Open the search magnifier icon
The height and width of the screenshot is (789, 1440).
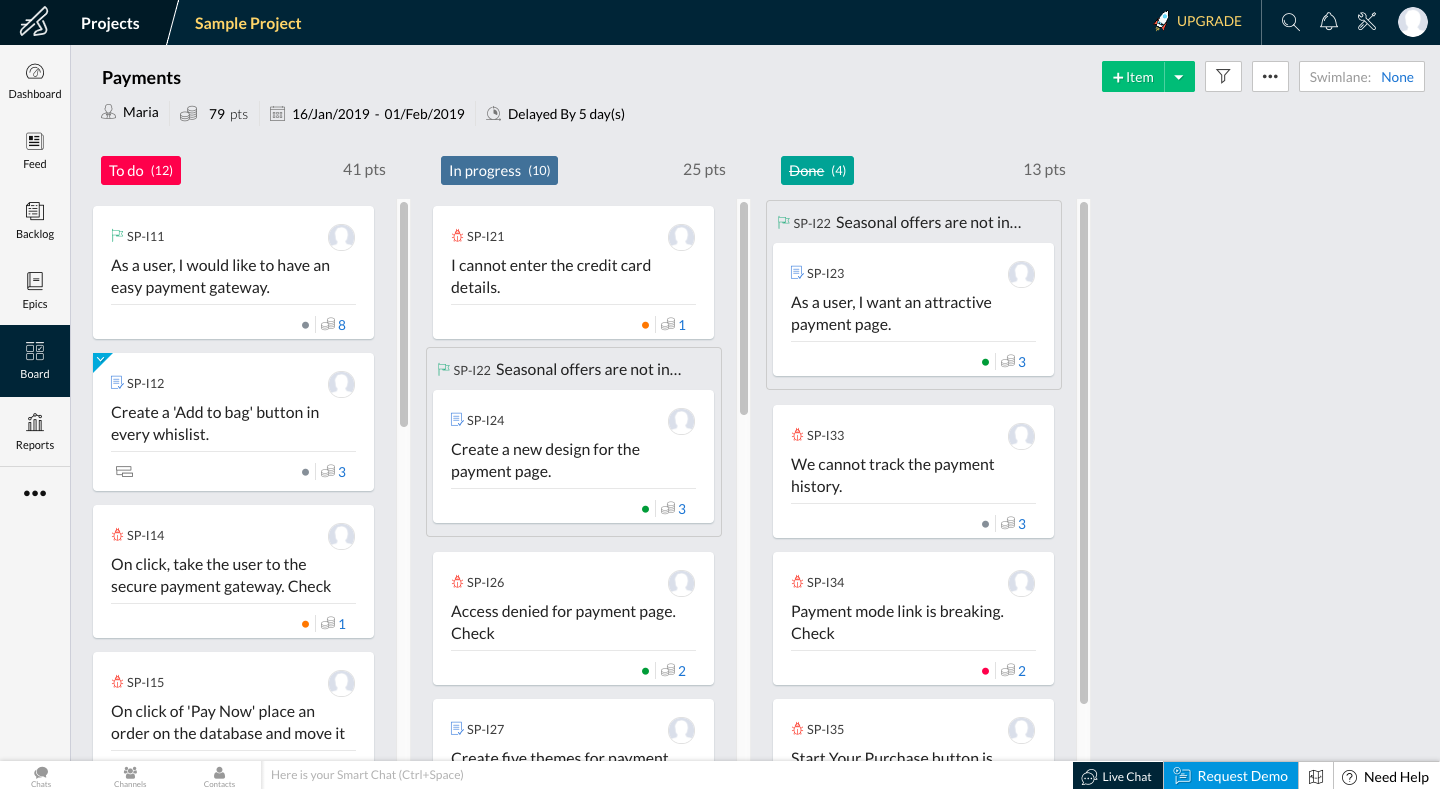[1290, 22]
